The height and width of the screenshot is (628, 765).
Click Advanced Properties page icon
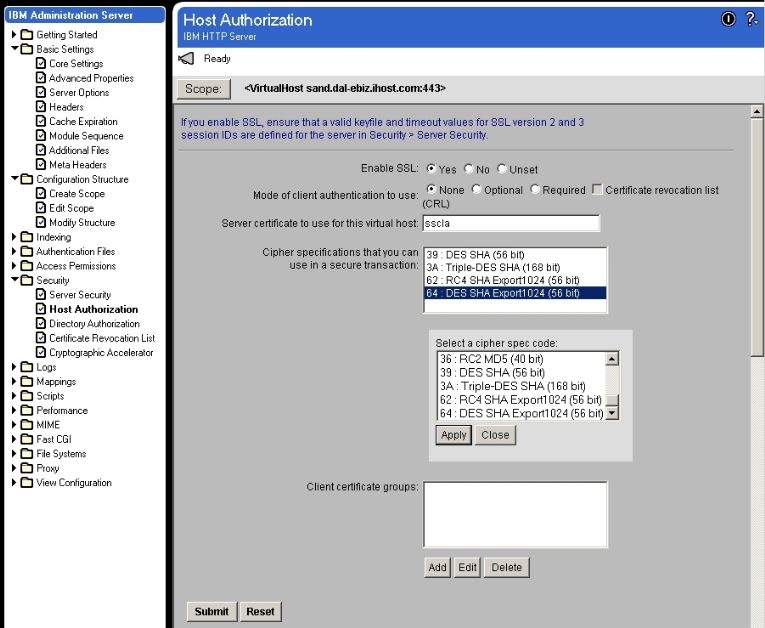(41, 78)
